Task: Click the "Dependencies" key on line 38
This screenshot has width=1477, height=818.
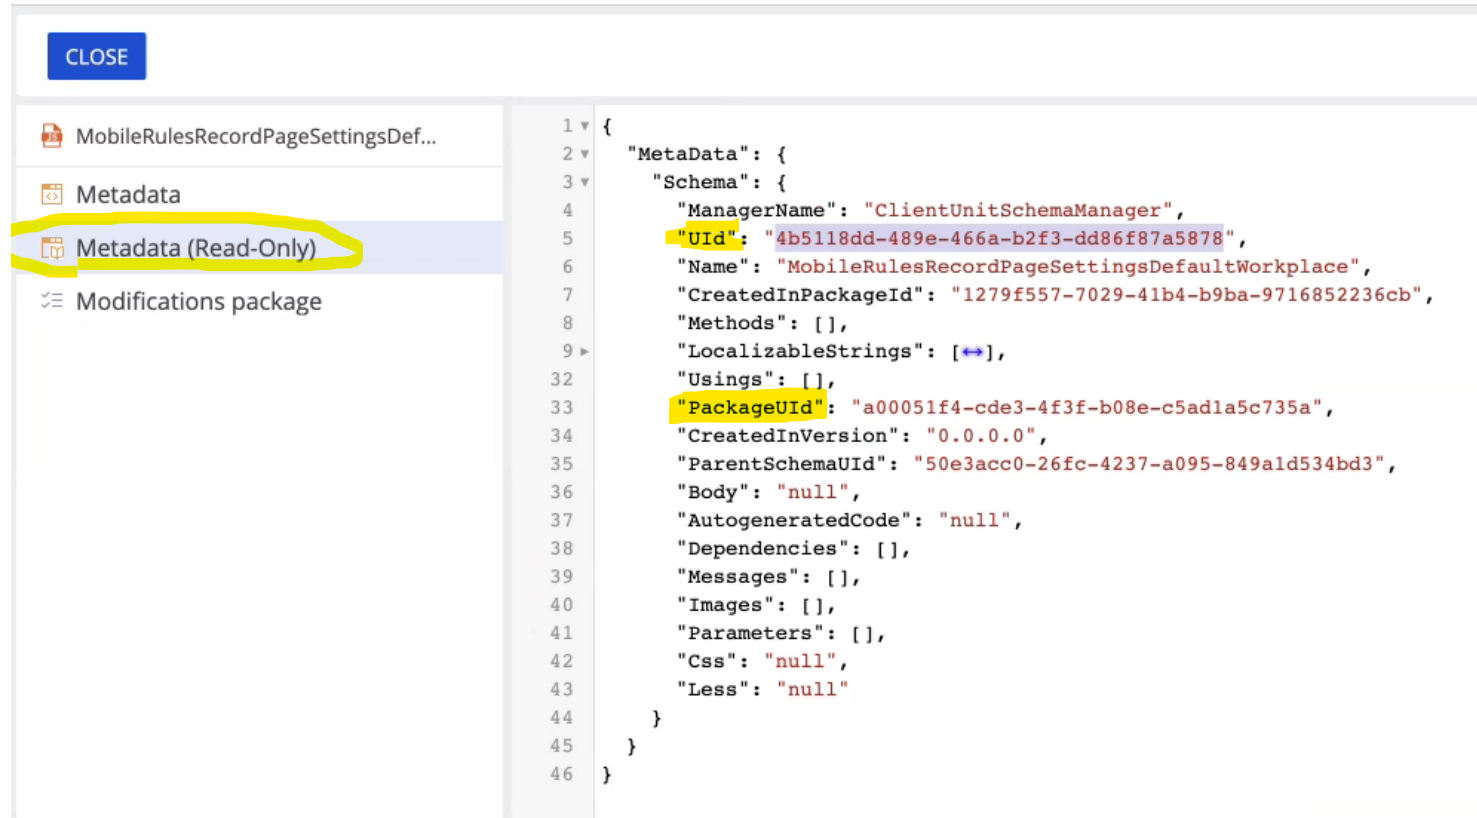Action: pyautogui.click(x=763, y=548)
